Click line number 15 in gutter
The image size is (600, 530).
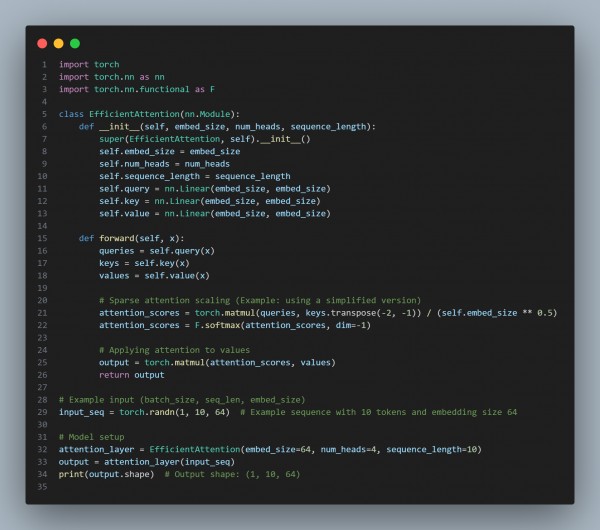42,238
